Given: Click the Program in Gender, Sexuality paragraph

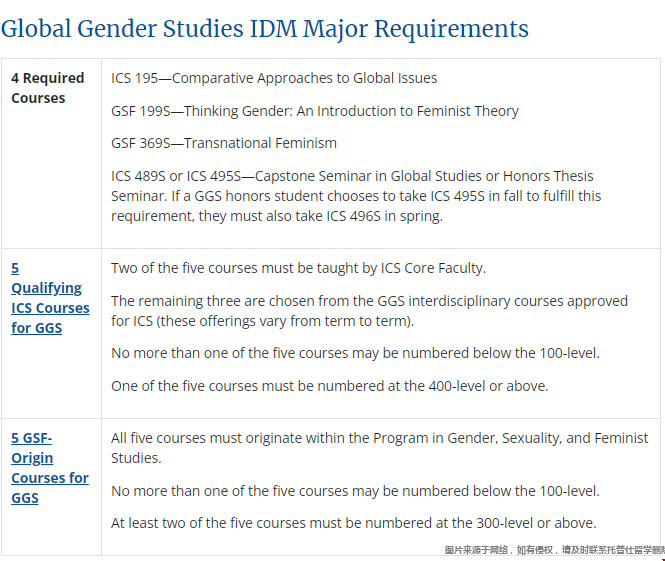Looking at the screenshot, I should point(379,448).
